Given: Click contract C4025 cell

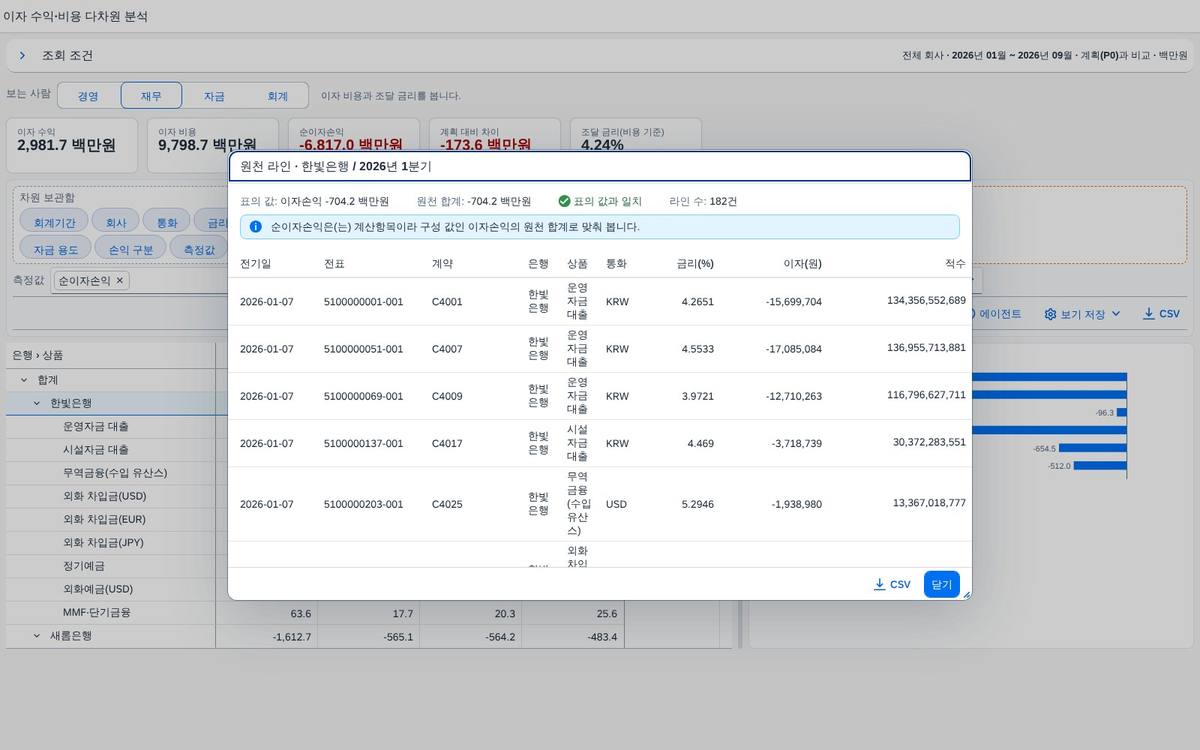Looking at the screenshot, I should tap(447, 504).
